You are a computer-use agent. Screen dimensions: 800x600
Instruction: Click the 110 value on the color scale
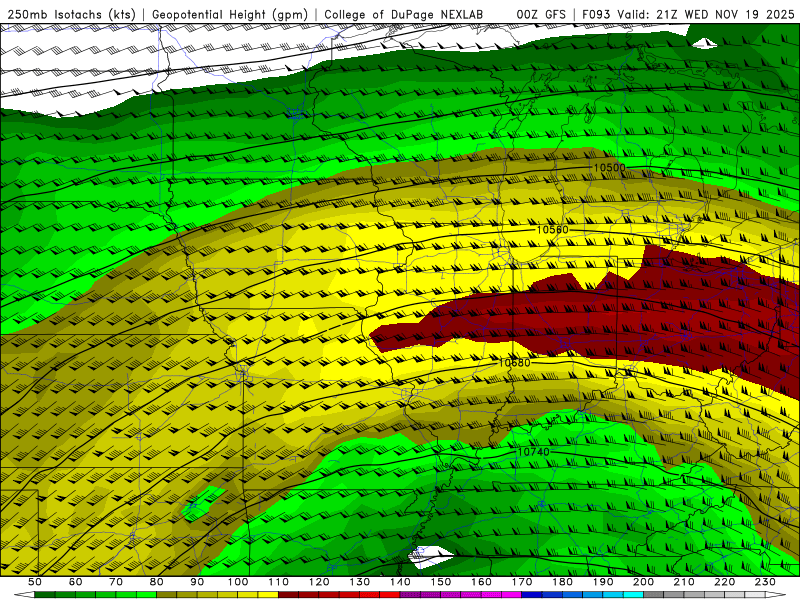278,582
